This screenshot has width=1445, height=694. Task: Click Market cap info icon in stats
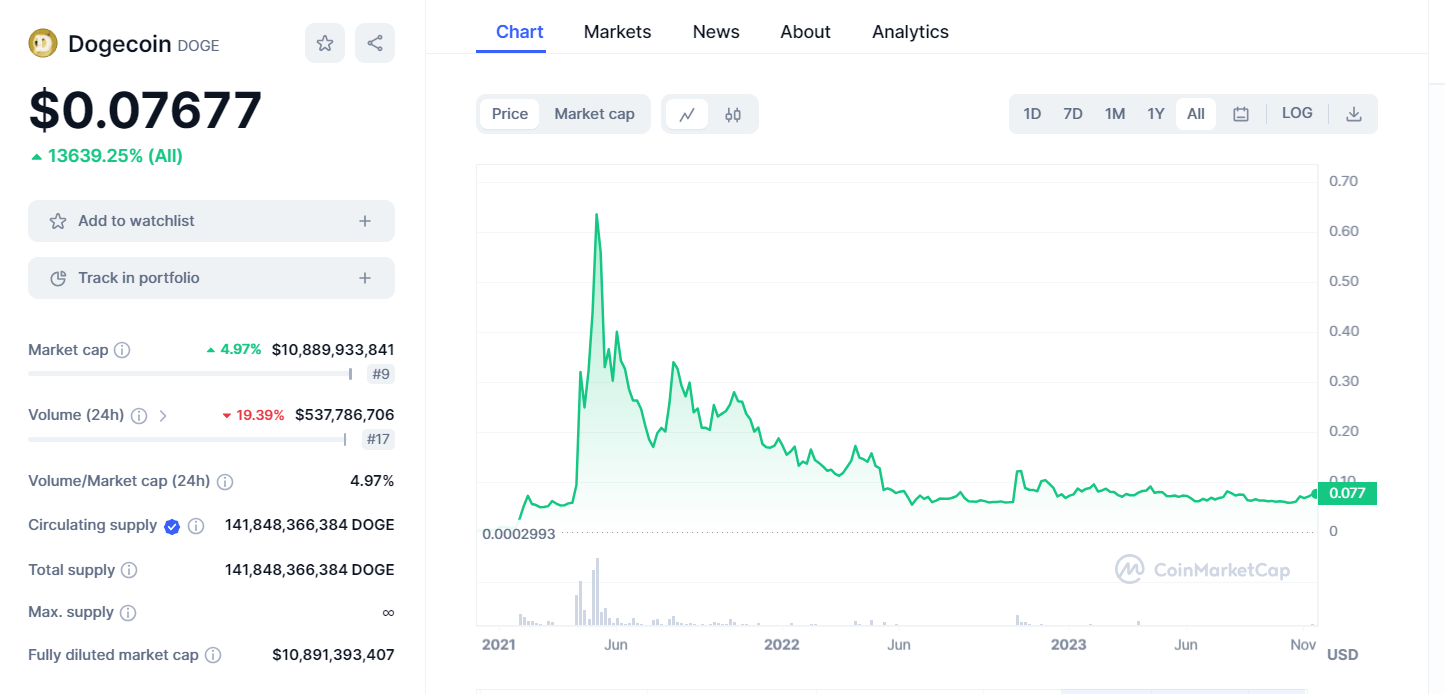coord(122,350)
